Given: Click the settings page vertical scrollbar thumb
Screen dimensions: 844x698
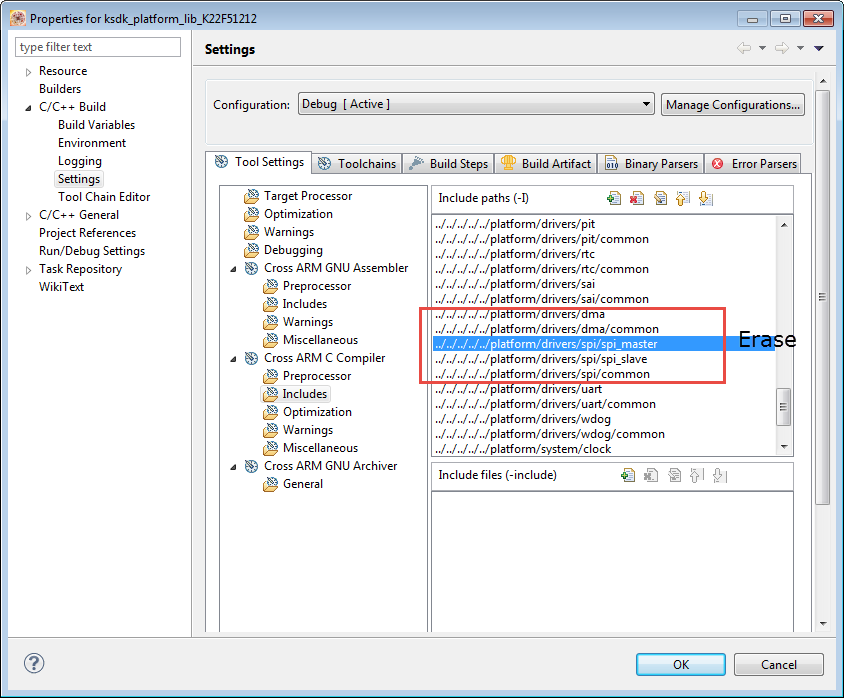Looking at the screenshot, I should (x=822, y=297).
